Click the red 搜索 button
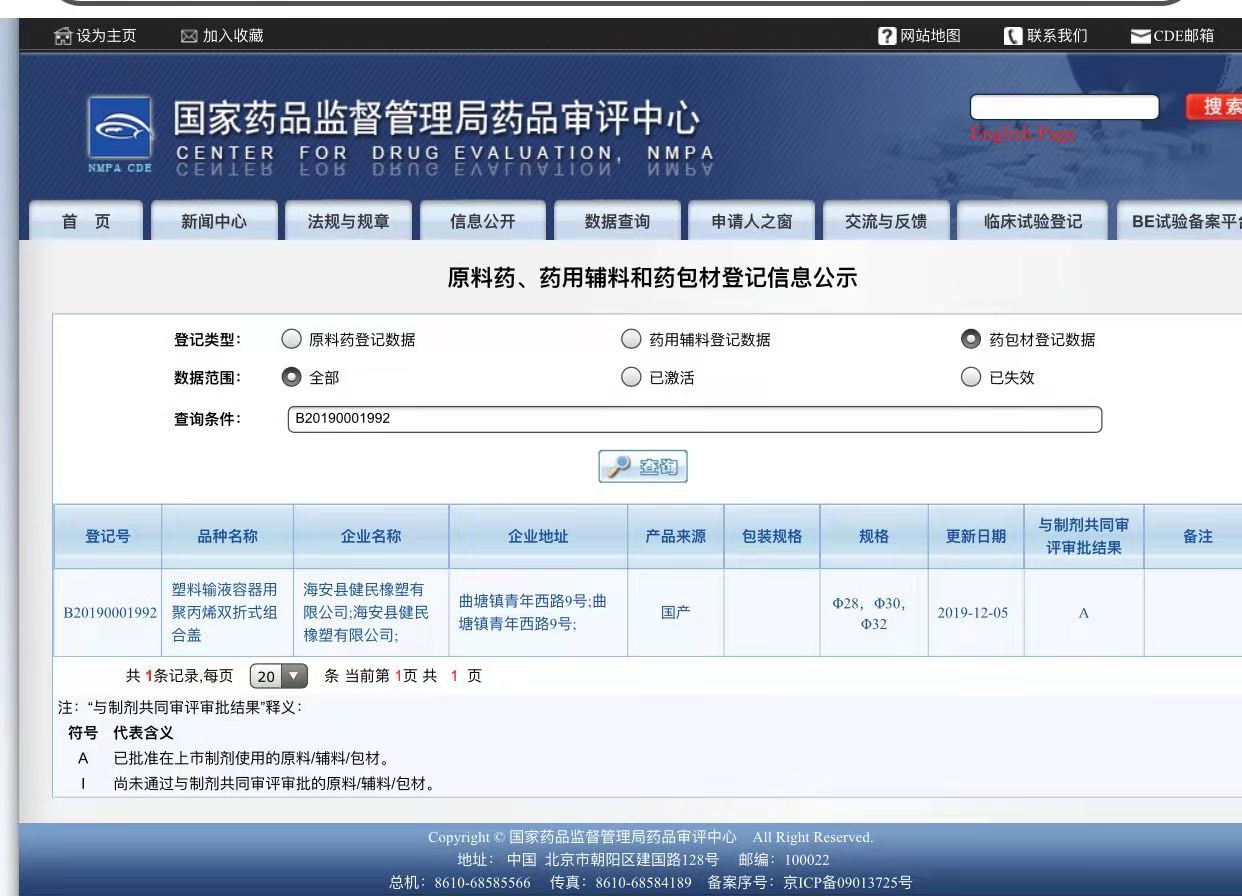The image size is (1242, 896). [x=1213, y=108]
